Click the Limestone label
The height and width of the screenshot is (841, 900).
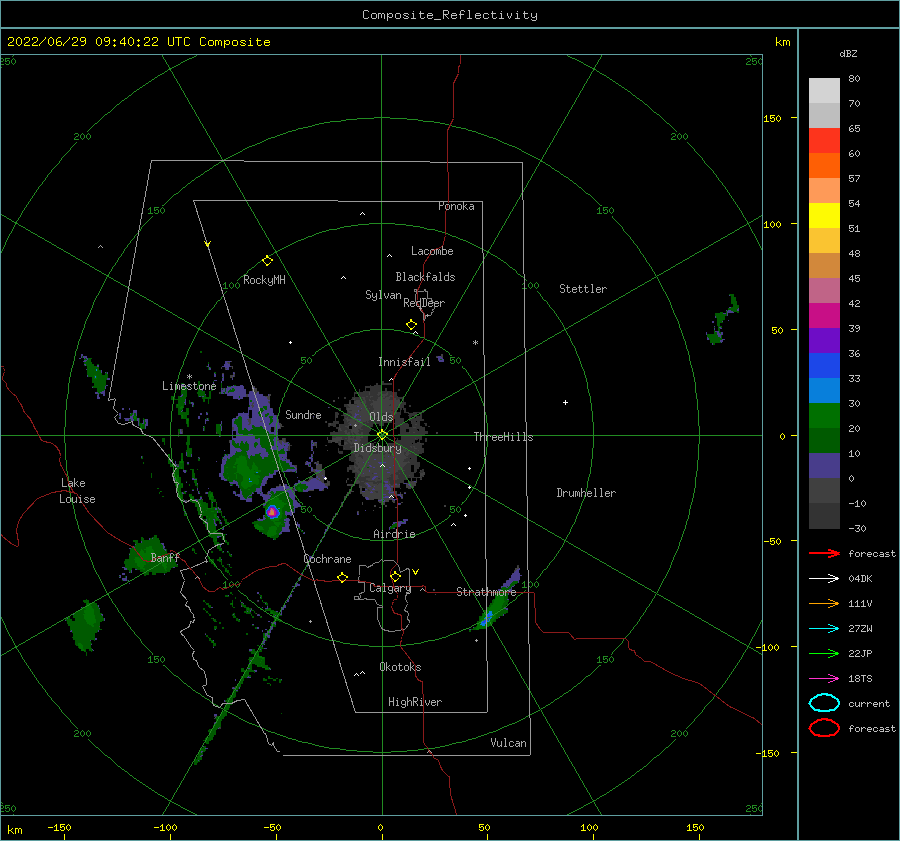(x=189, y=386)
